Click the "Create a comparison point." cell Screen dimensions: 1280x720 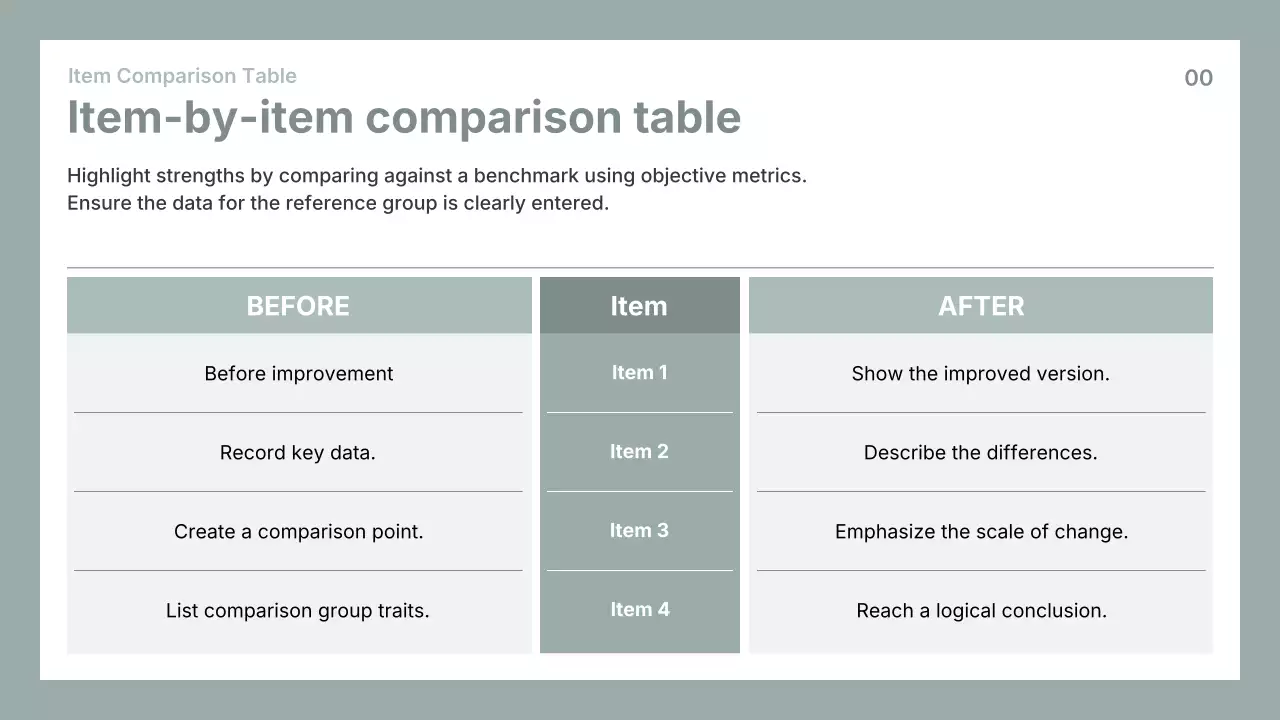298,532
